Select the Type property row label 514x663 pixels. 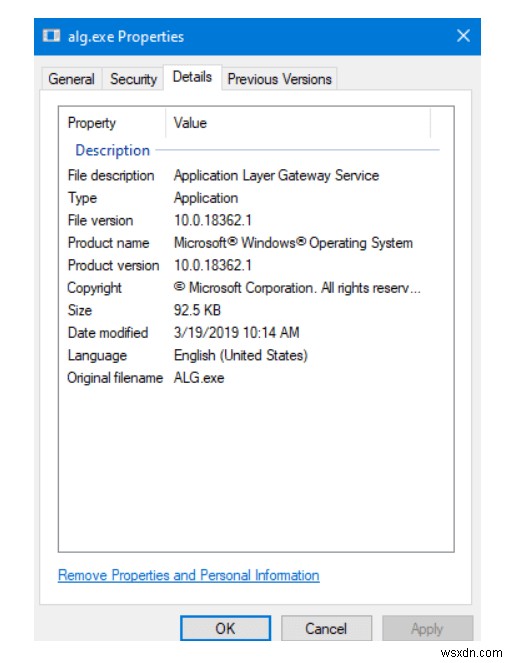pos(82,198)
